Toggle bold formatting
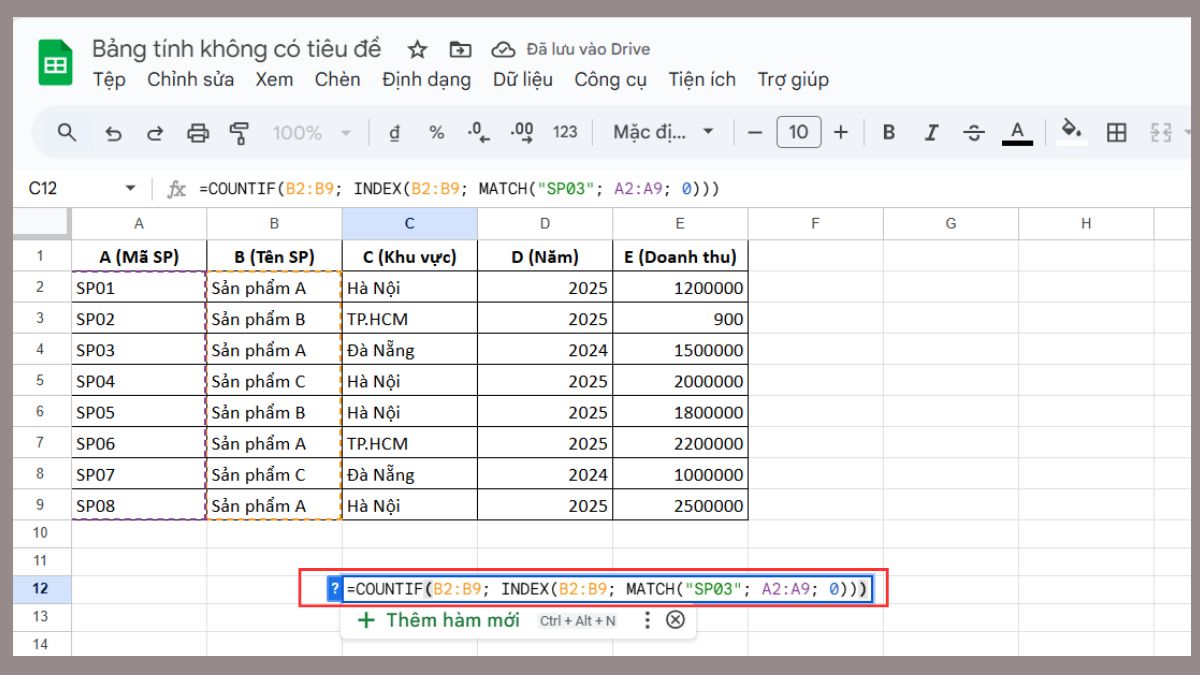Screen dimensions: 1200x675 point(889,132)
